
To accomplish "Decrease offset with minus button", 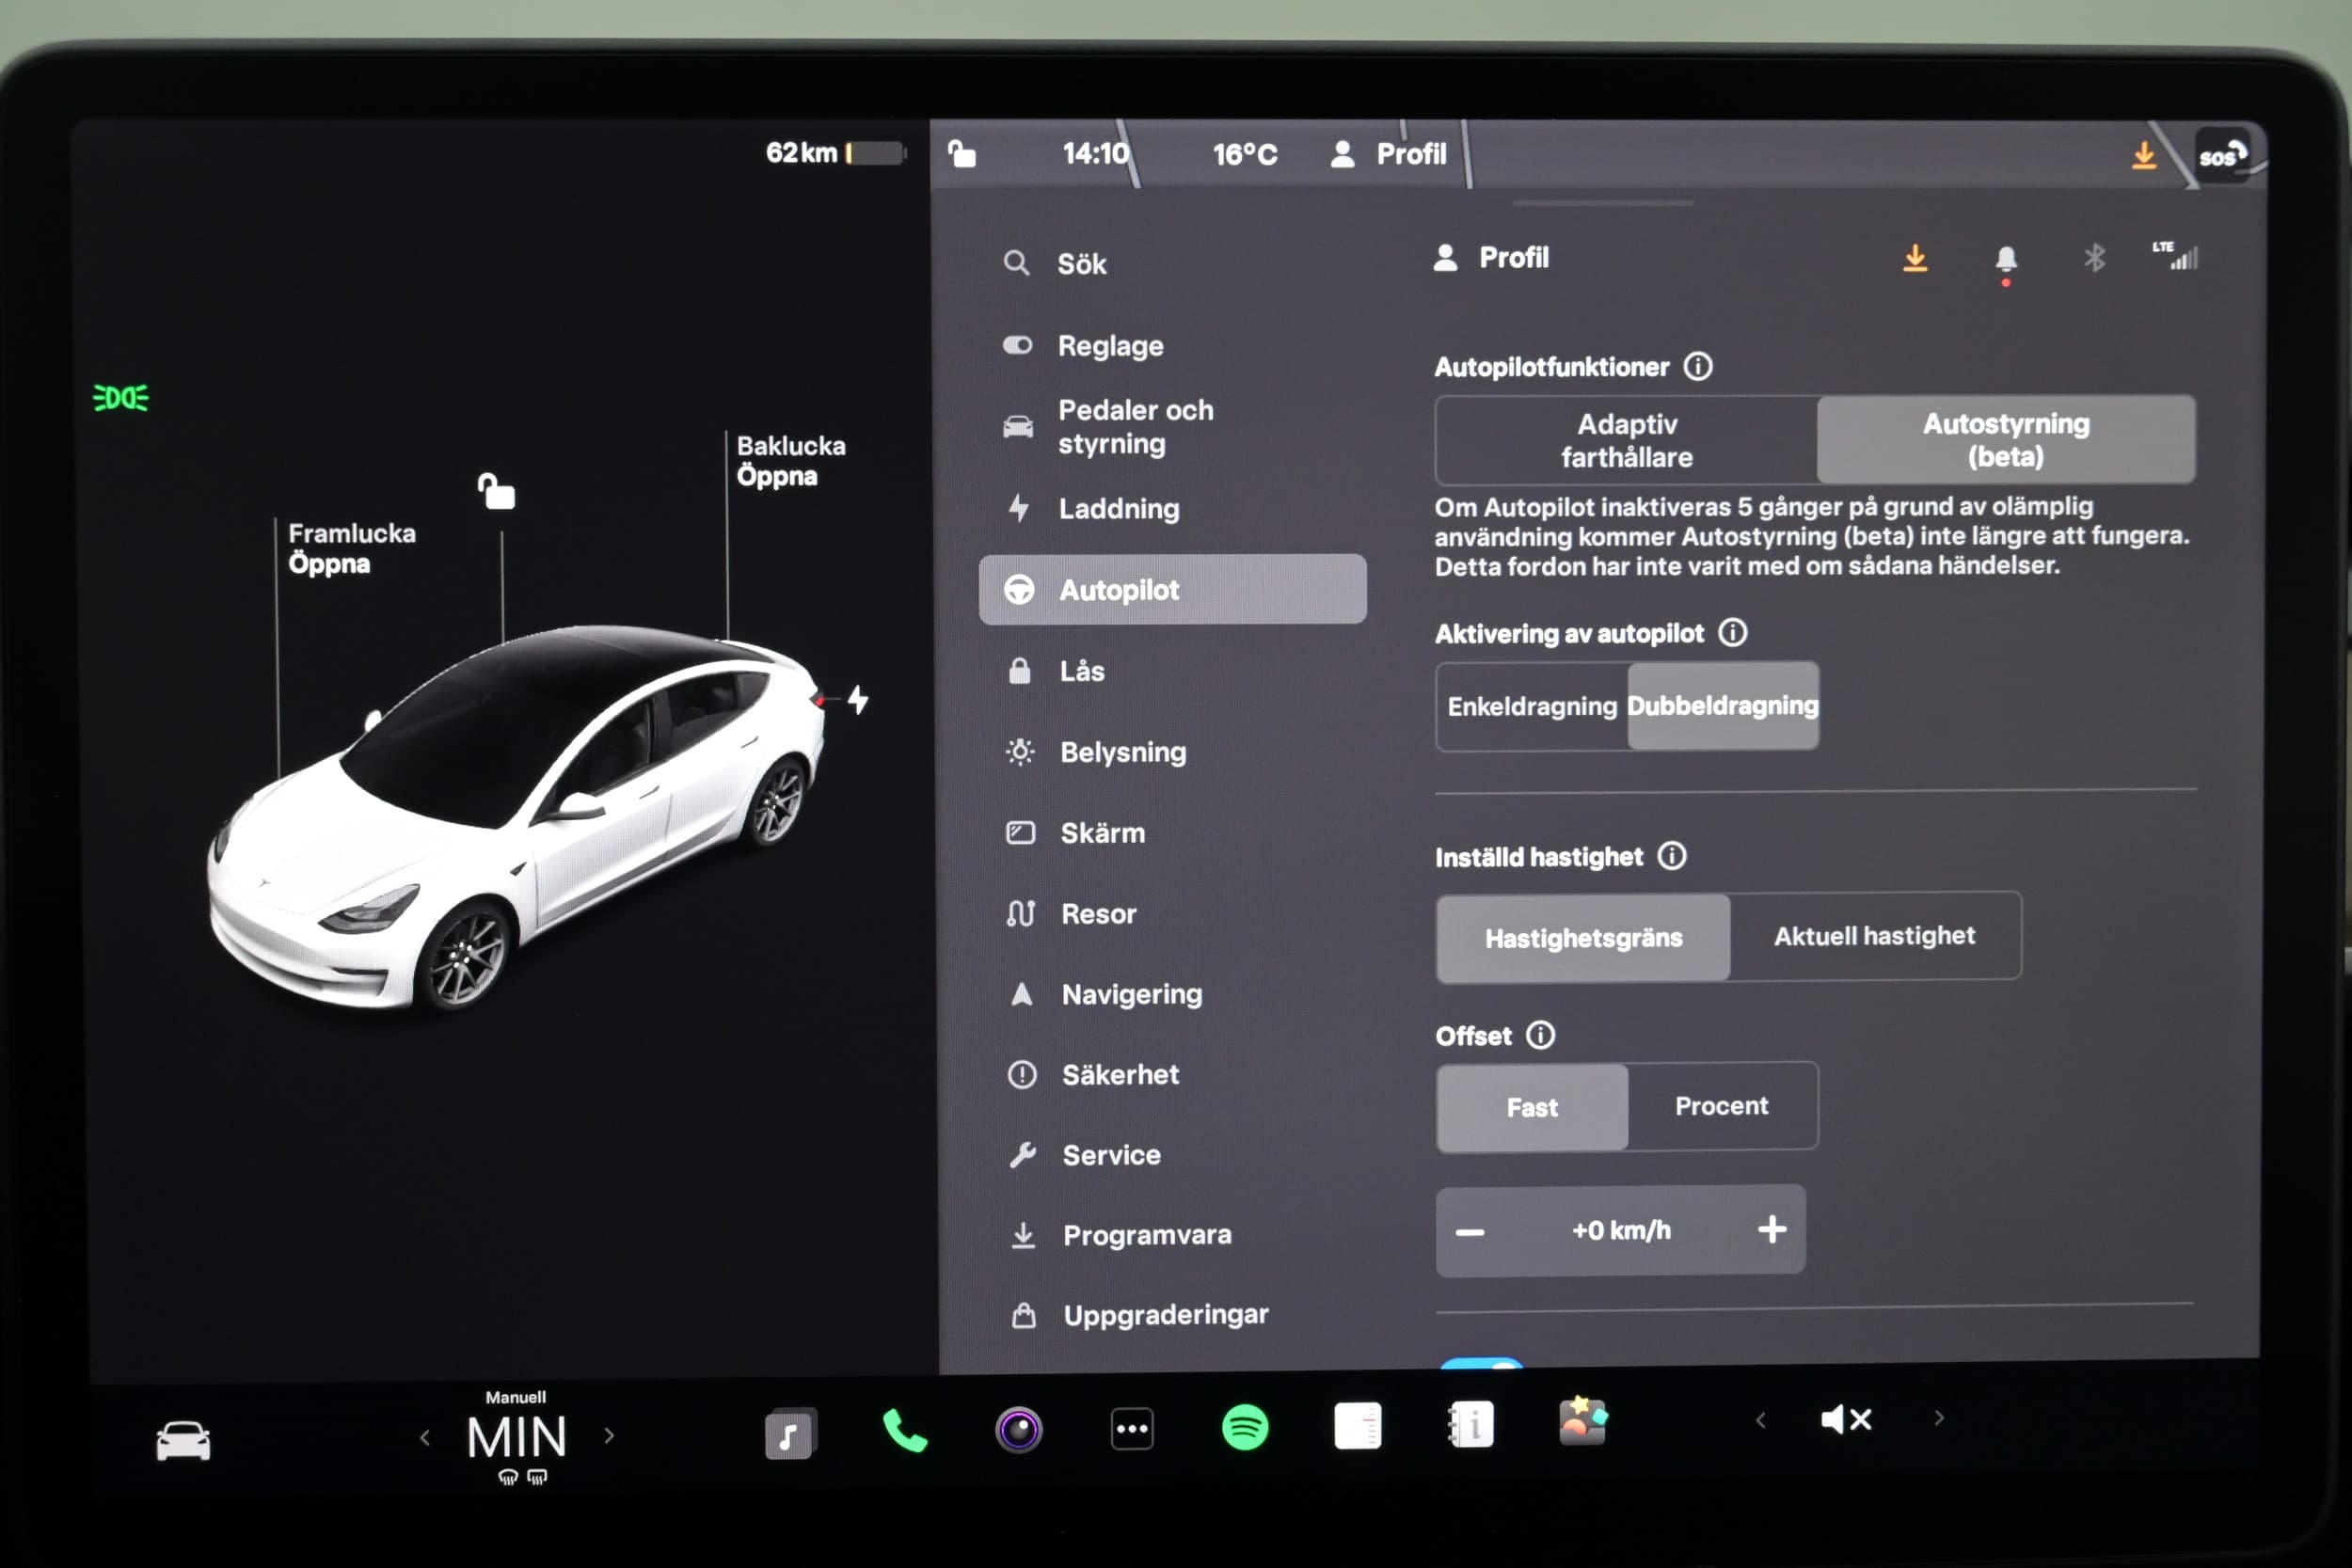I will [1470, 1232].
